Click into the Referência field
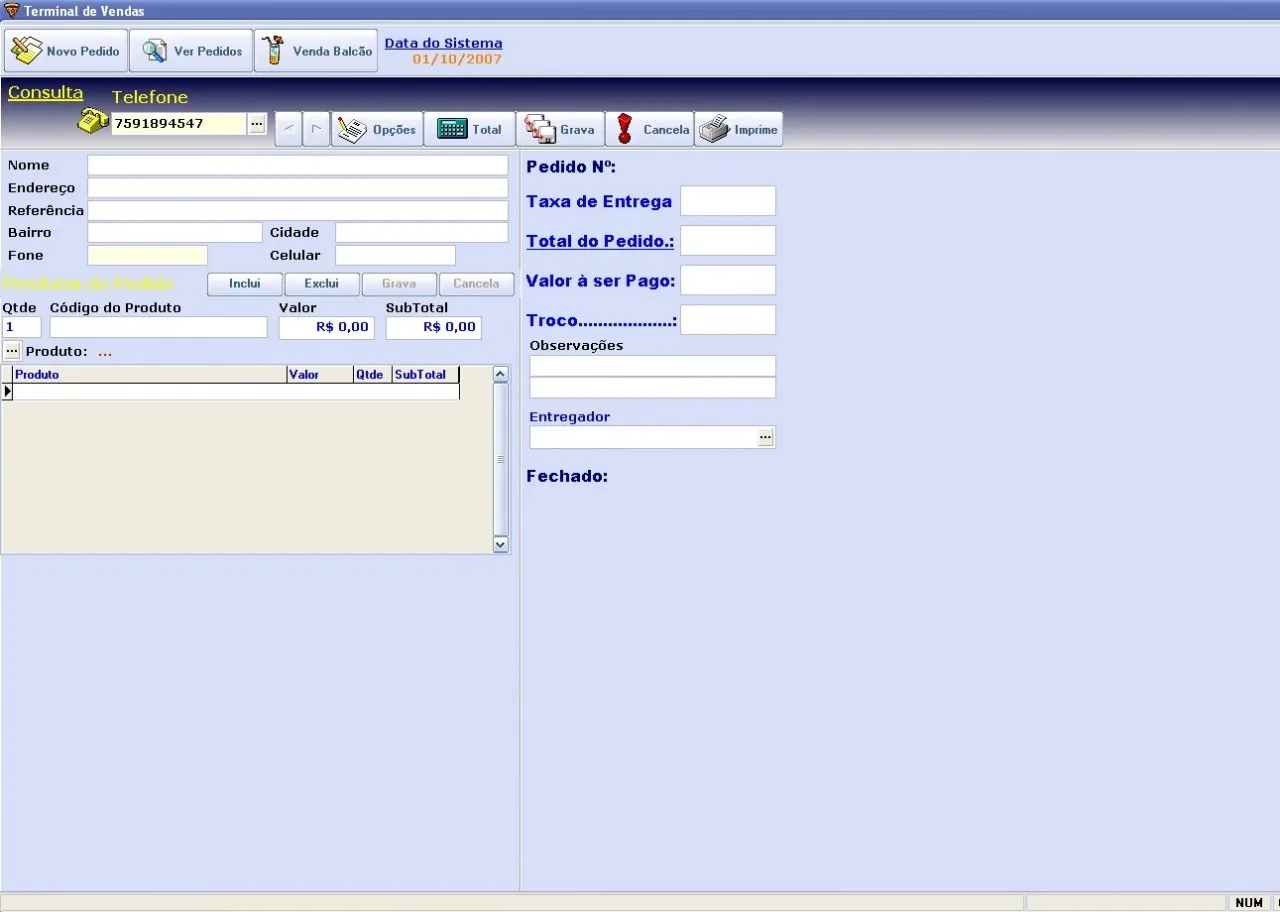The width and height of the screenshot is (1280, 912). pyautogui.click(x=298, y=210)
